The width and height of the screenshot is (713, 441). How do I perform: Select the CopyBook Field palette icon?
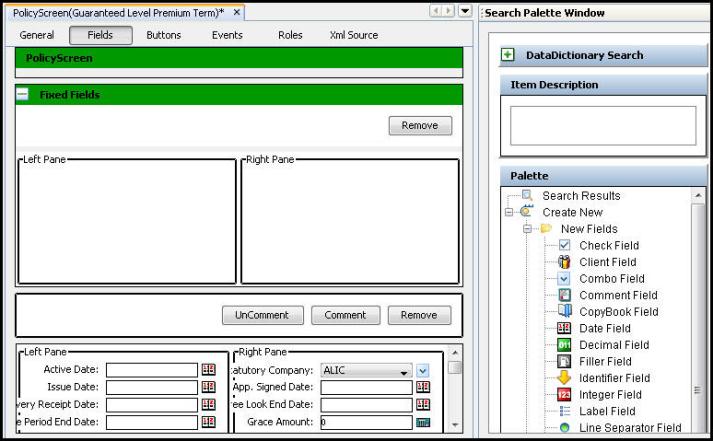(x=564, y=311)
